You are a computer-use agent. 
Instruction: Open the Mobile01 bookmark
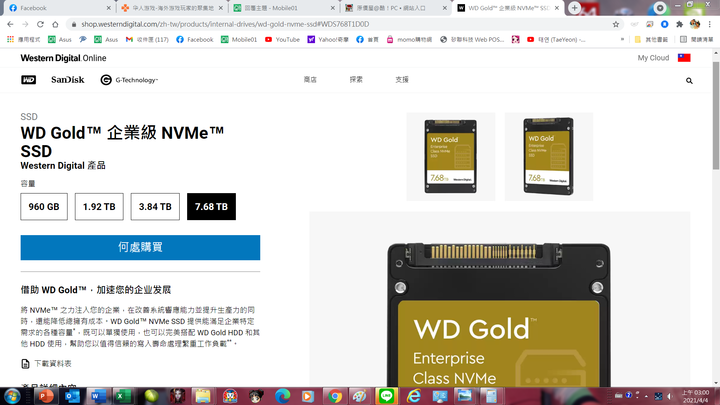(239, 39)
